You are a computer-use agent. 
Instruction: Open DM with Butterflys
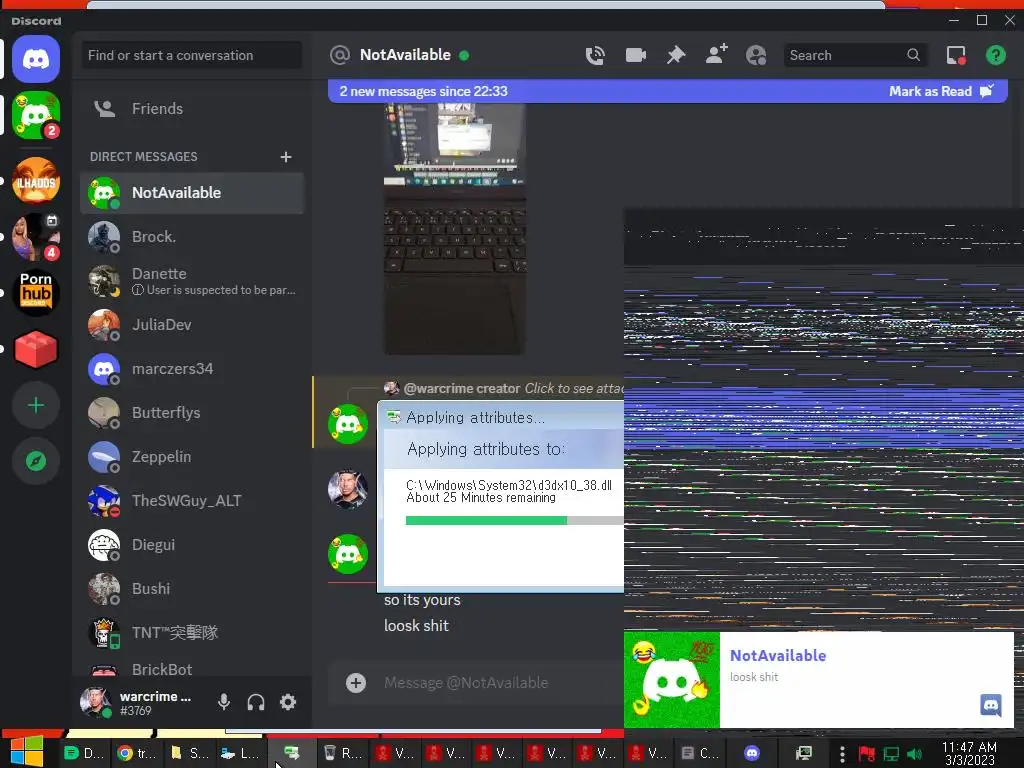pos(191,413)
